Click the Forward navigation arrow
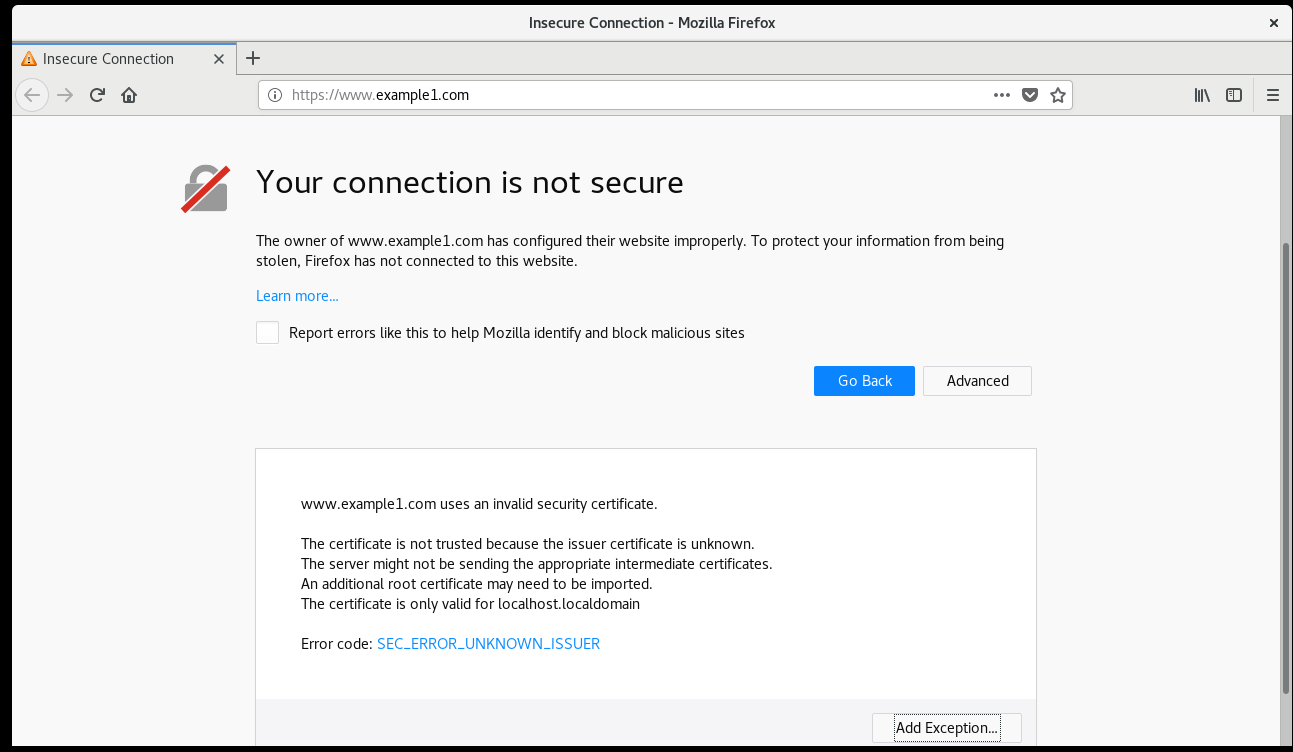Viewport: 1293px width, 752px height. [65, 95]
